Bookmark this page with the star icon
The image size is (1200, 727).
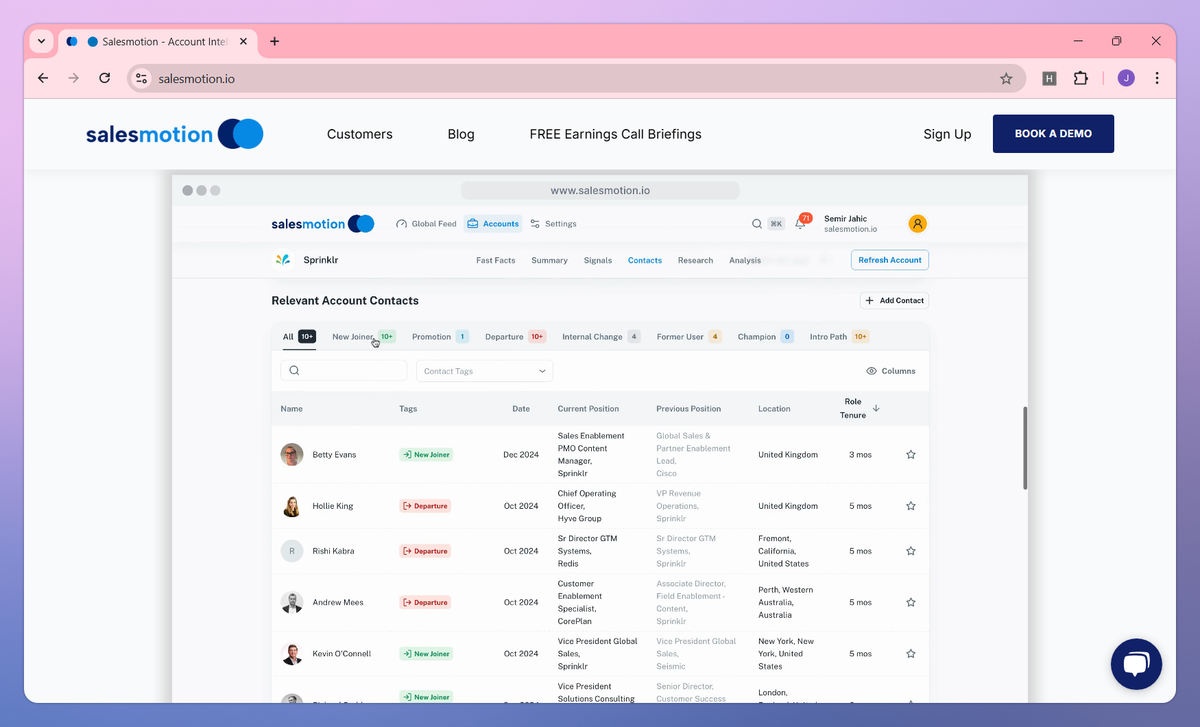(x=1006, y=78)
